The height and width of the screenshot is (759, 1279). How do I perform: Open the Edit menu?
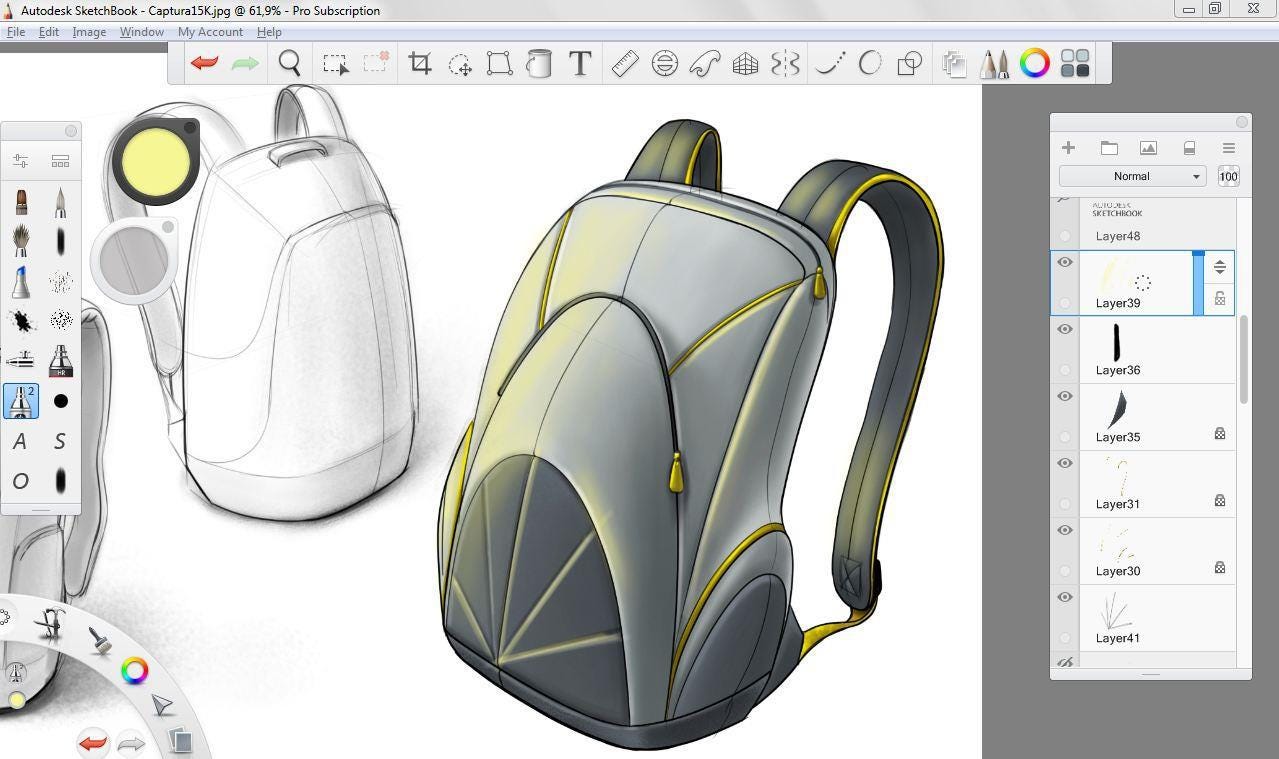48,32
